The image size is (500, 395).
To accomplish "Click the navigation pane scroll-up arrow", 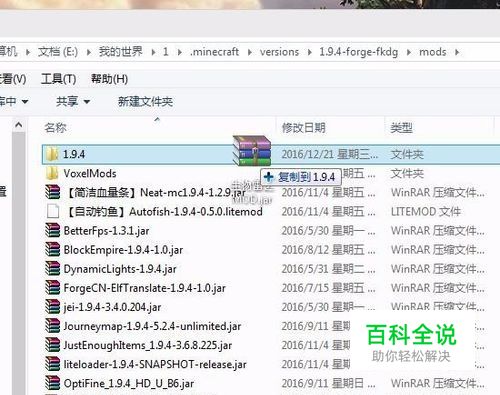I will coord(19,125).
